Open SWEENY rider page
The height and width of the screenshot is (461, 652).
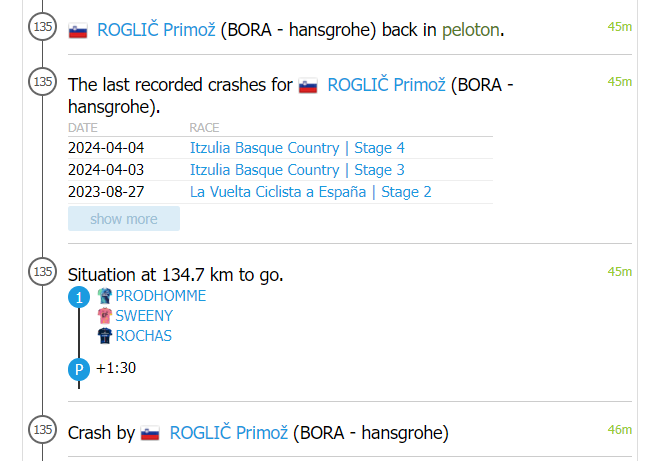tap(144, 316)
